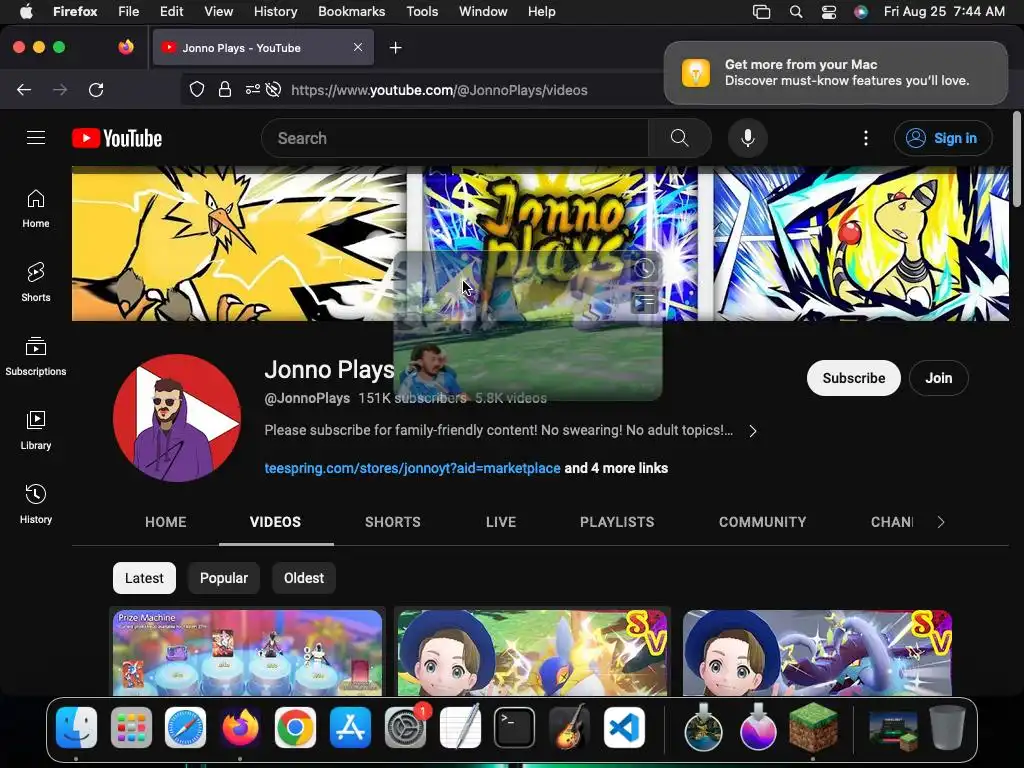Switch to the COMMUNITY channel tab

[763, 522]
